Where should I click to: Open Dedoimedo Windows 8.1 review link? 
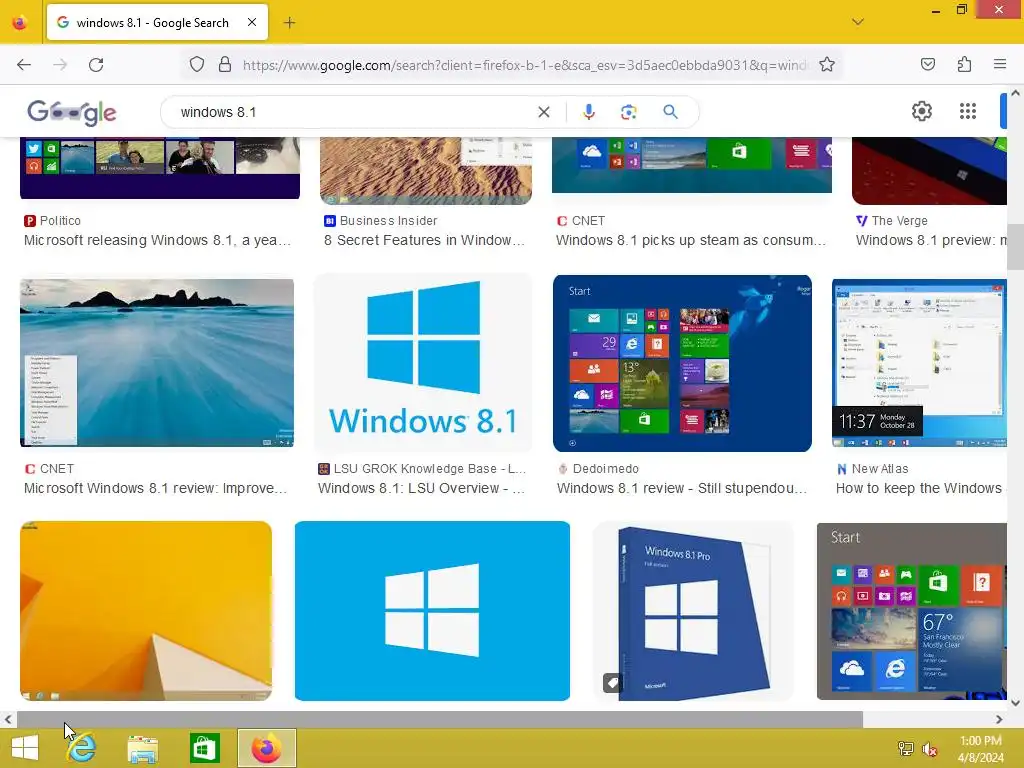682,488
